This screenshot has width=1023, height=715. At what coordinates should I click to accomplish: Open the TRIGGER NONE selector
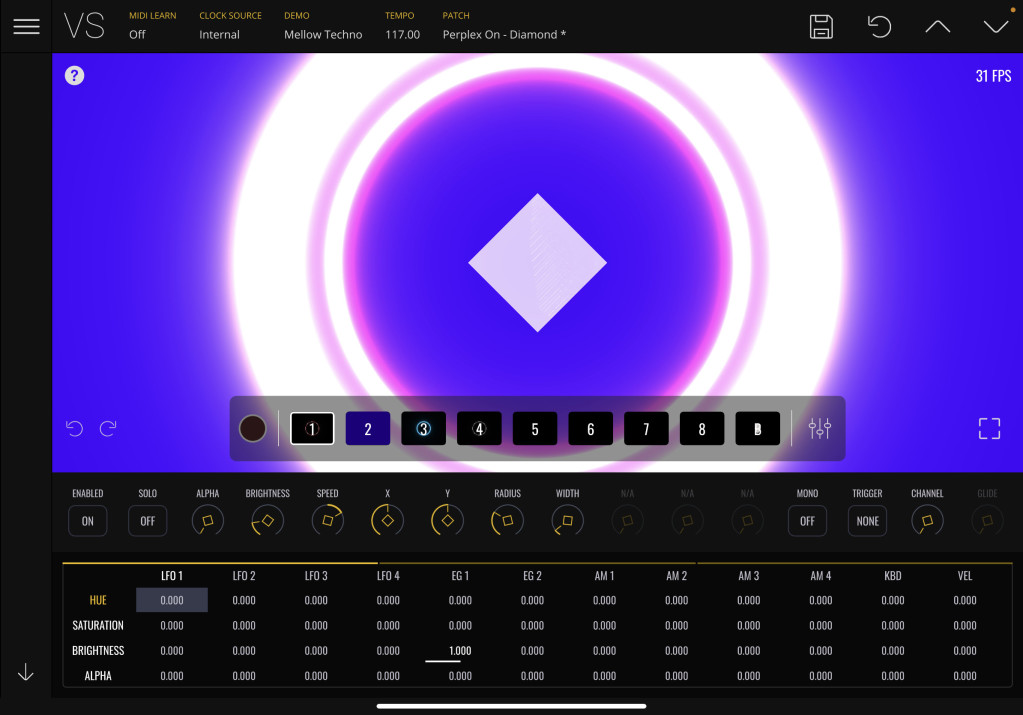[867, 521]
